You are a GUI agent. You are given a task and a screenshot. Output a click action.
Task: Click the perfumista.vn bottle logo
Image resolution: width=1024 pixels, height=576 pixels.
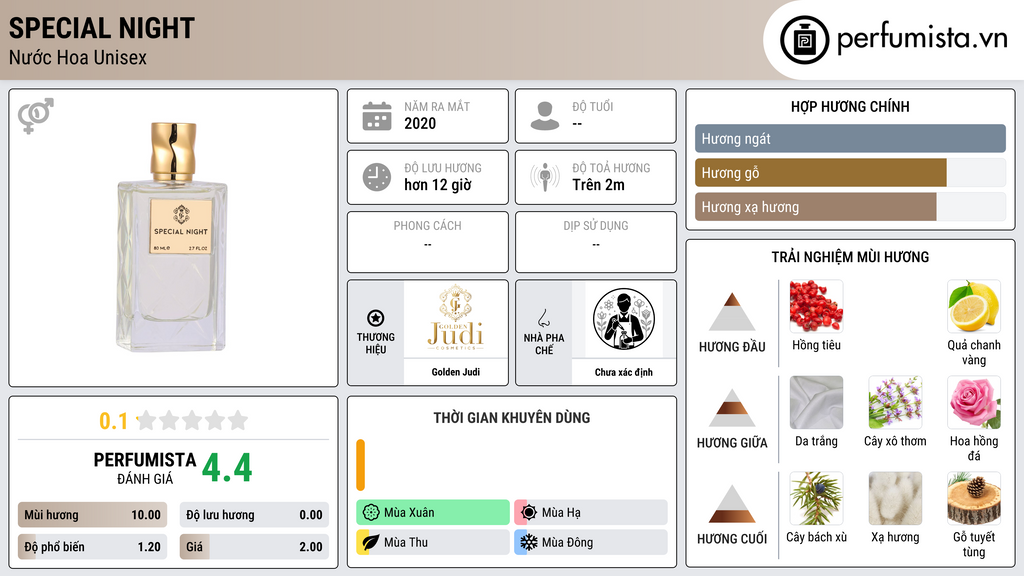tap(805, 40)
